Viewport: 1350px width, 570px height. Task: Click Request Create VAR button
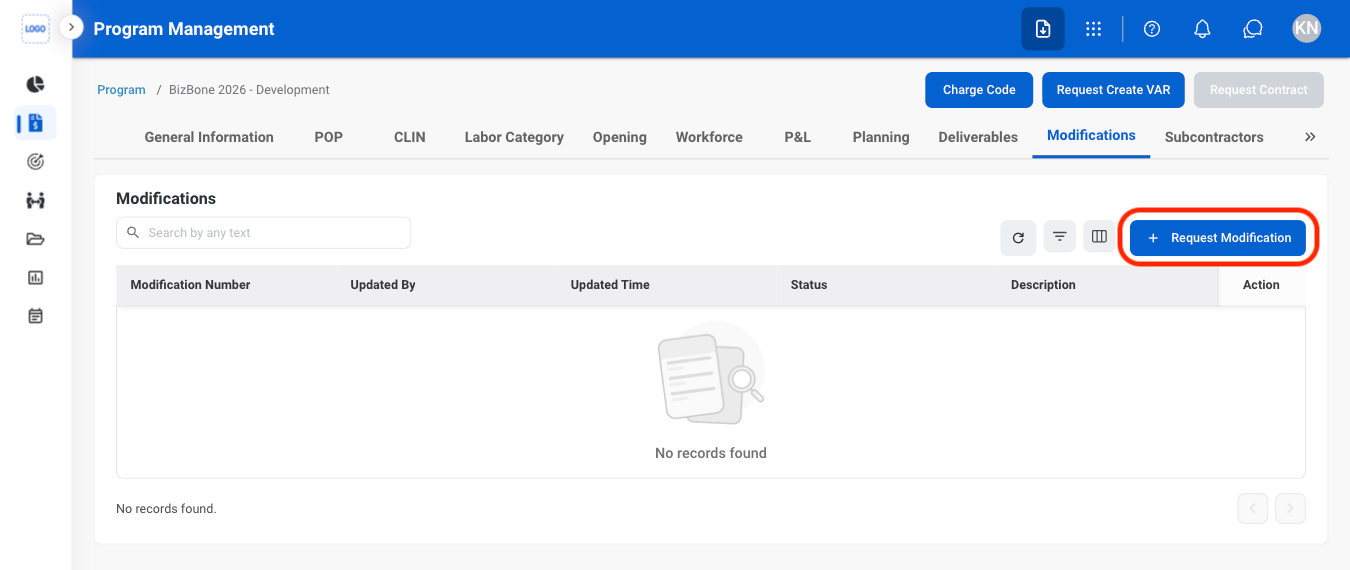click(x=1113, y=90)
